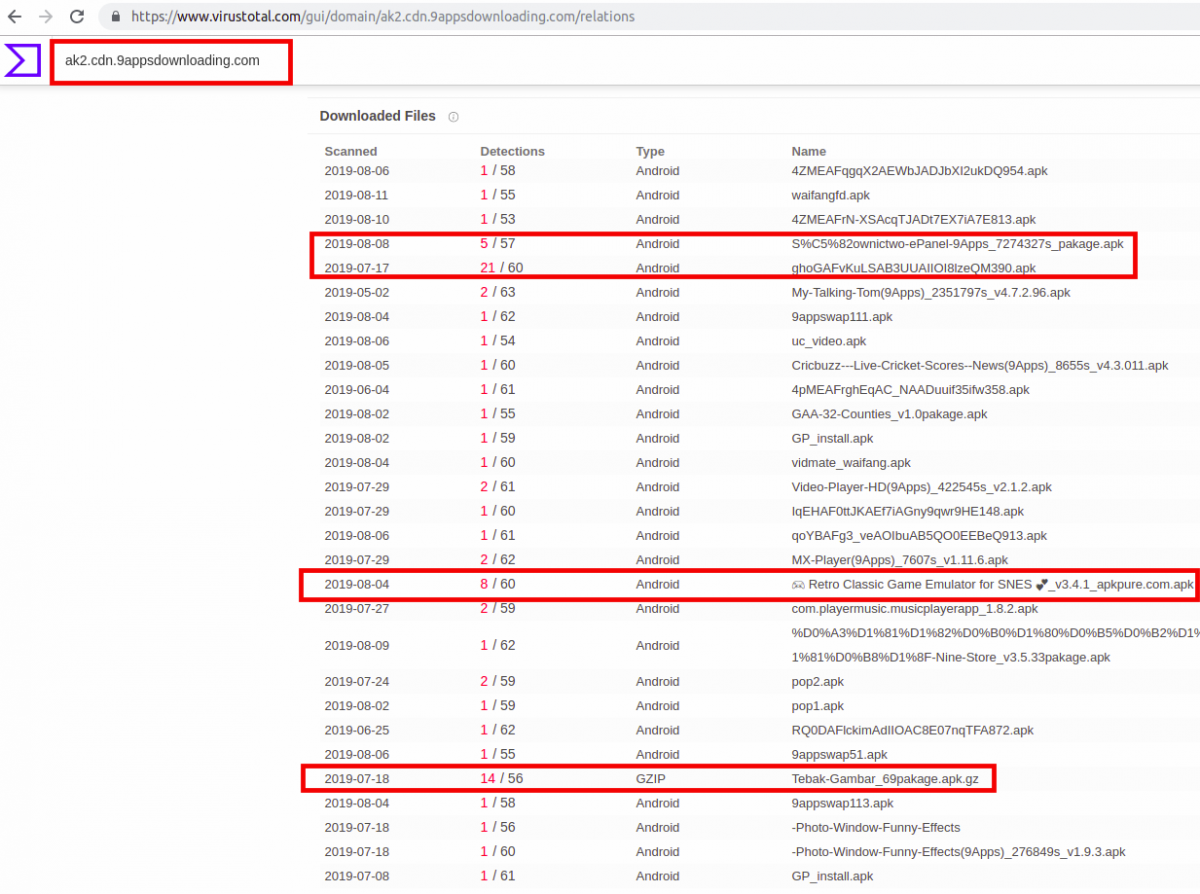Click the gamepad icon in Retro Classic row
Viewport: 1200px width, 894px height.
tap(798, 584)
